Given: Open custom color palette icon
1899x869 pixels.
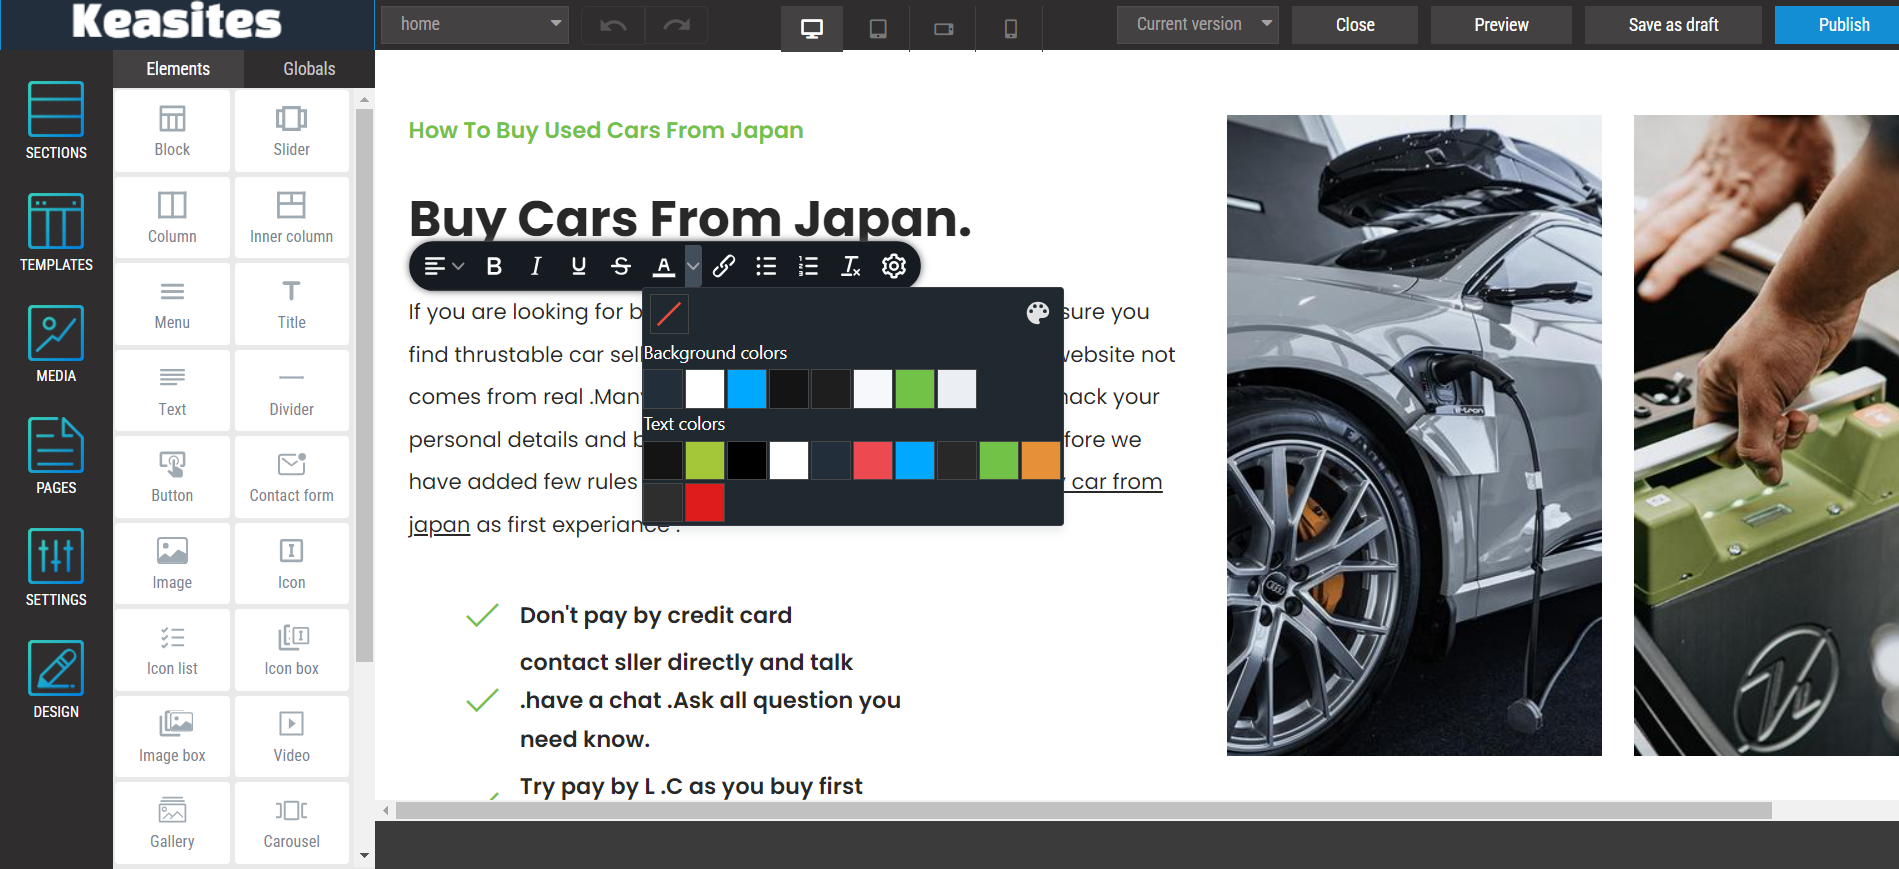Looking at the screenshot, I should click(x=1037, y=313).
